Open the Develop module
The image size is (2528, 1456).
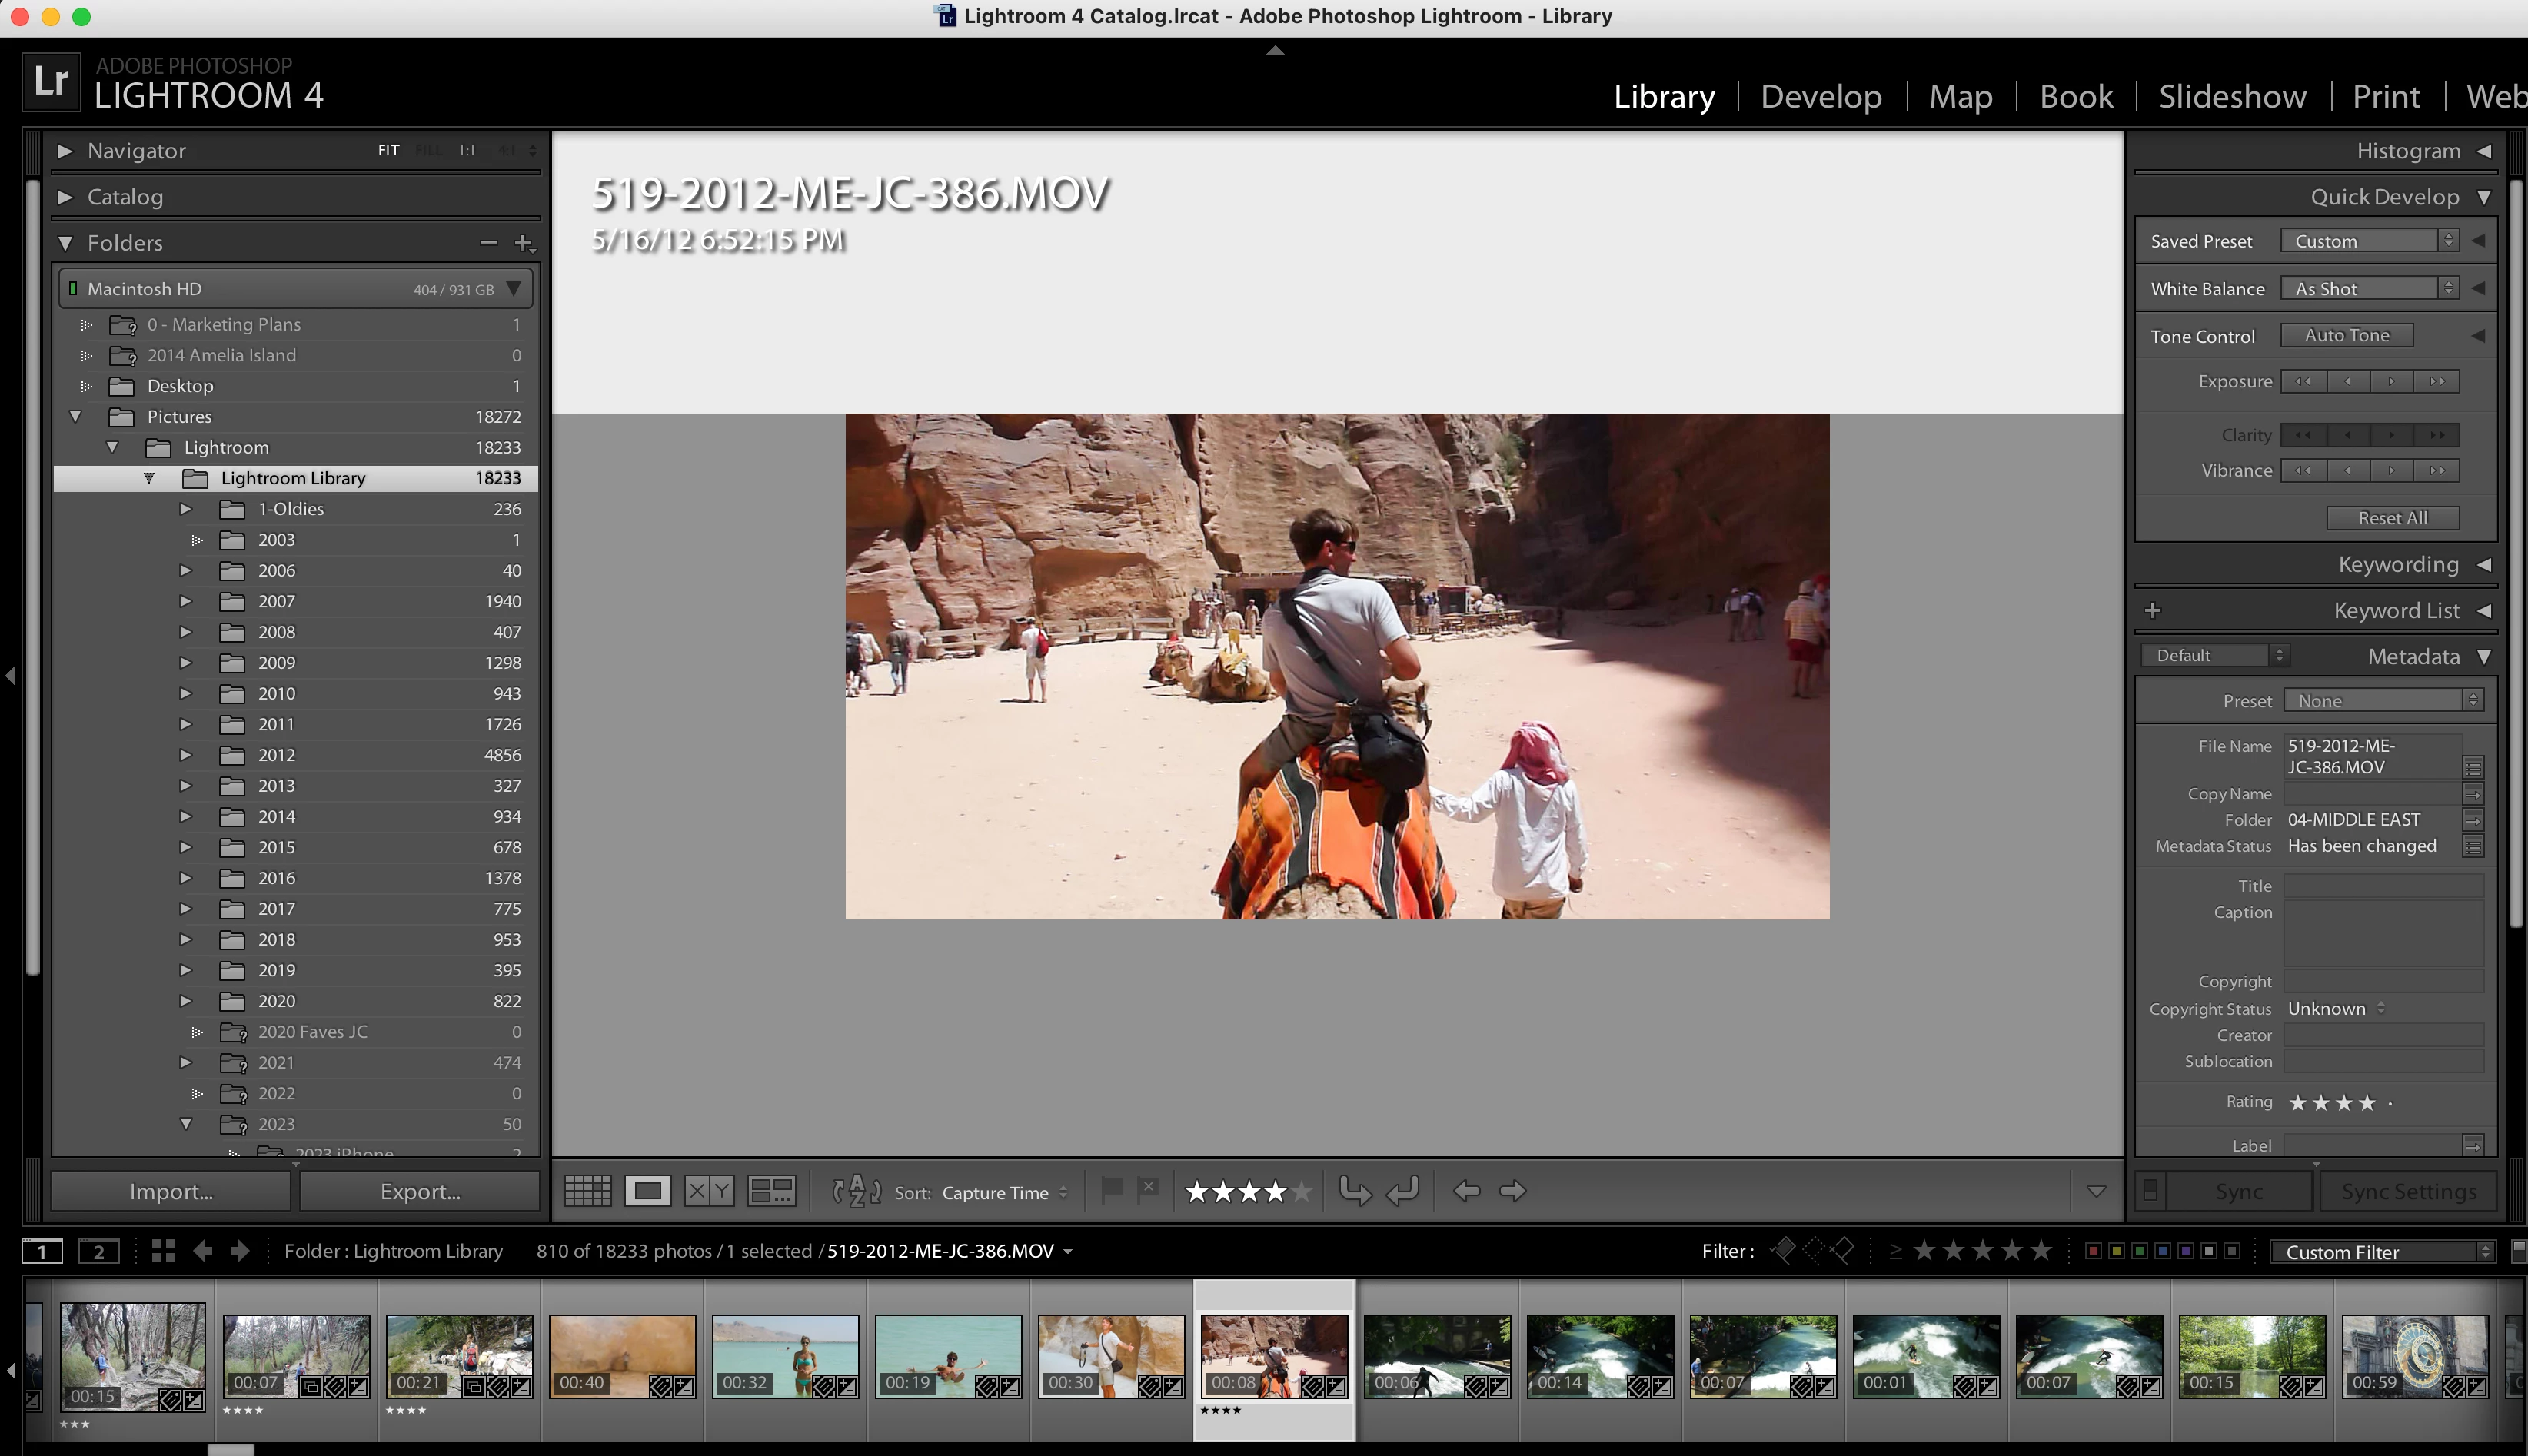[x=1820, y=96]
